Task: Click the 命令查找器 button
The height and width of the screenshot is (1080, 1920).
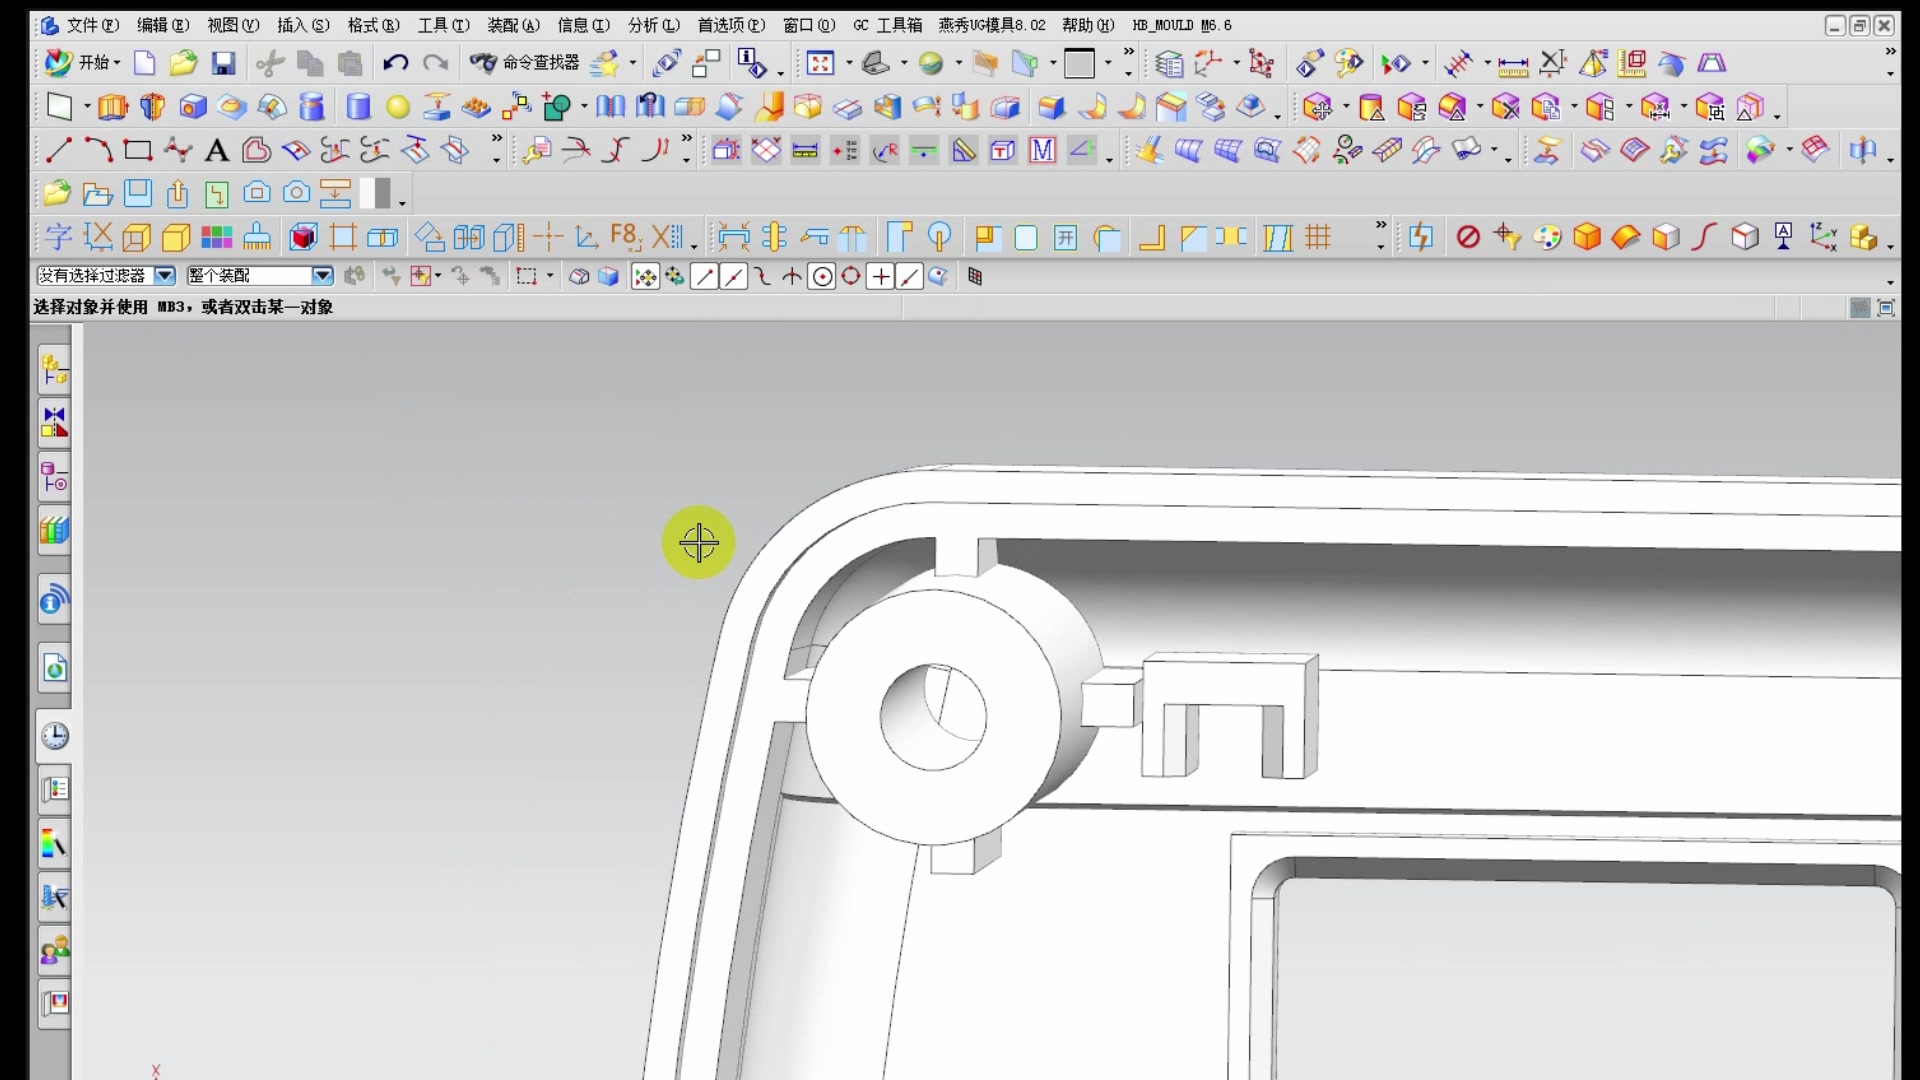Action: pos(526,63)
